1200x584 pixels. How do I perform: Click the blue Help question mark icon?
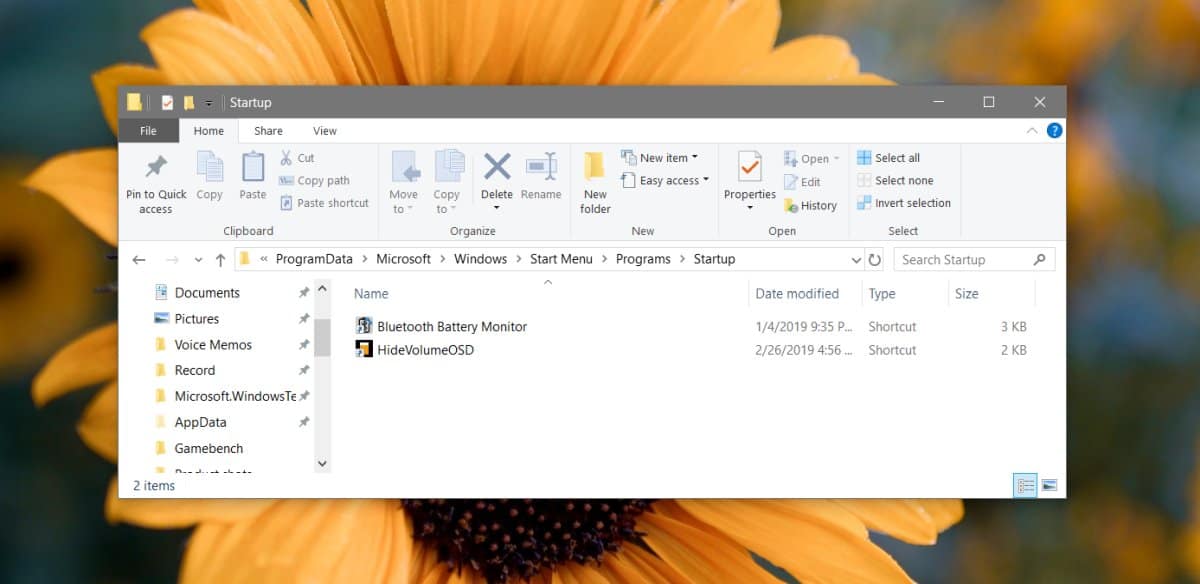pos(1054,131)
